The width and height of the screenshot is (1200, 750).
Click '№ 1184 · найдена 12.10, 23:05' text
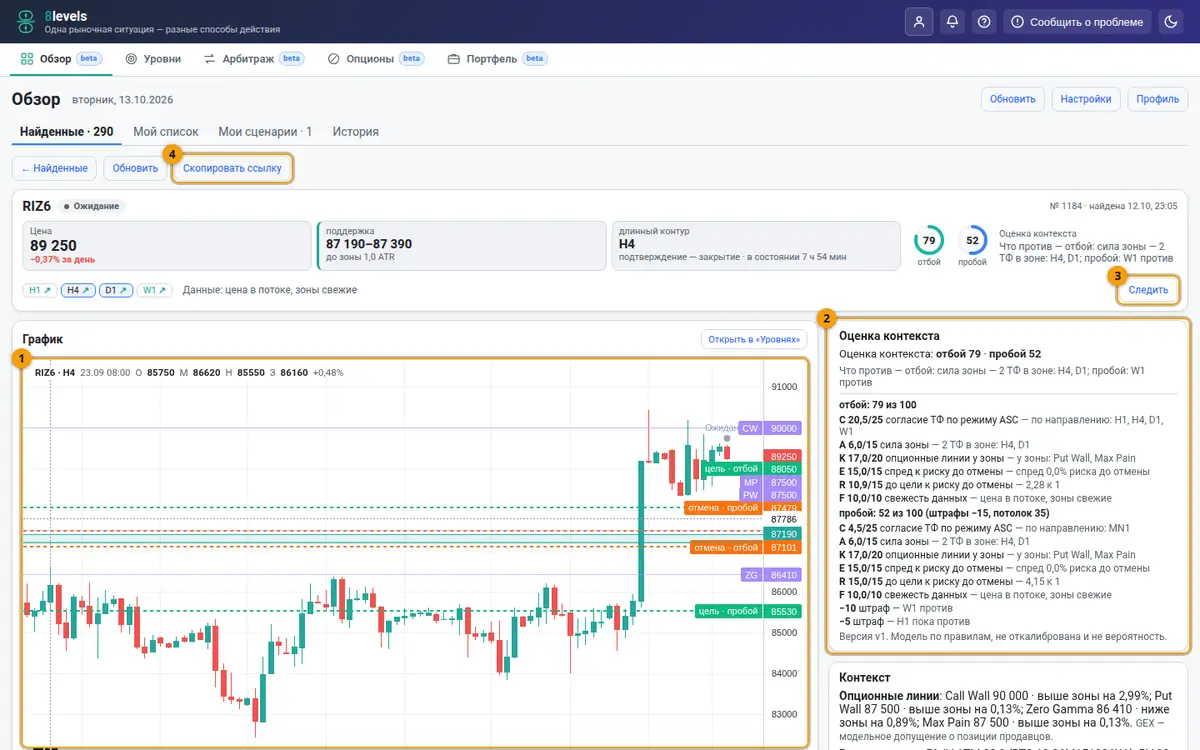pyautogui.click(x=1113, y=206)
